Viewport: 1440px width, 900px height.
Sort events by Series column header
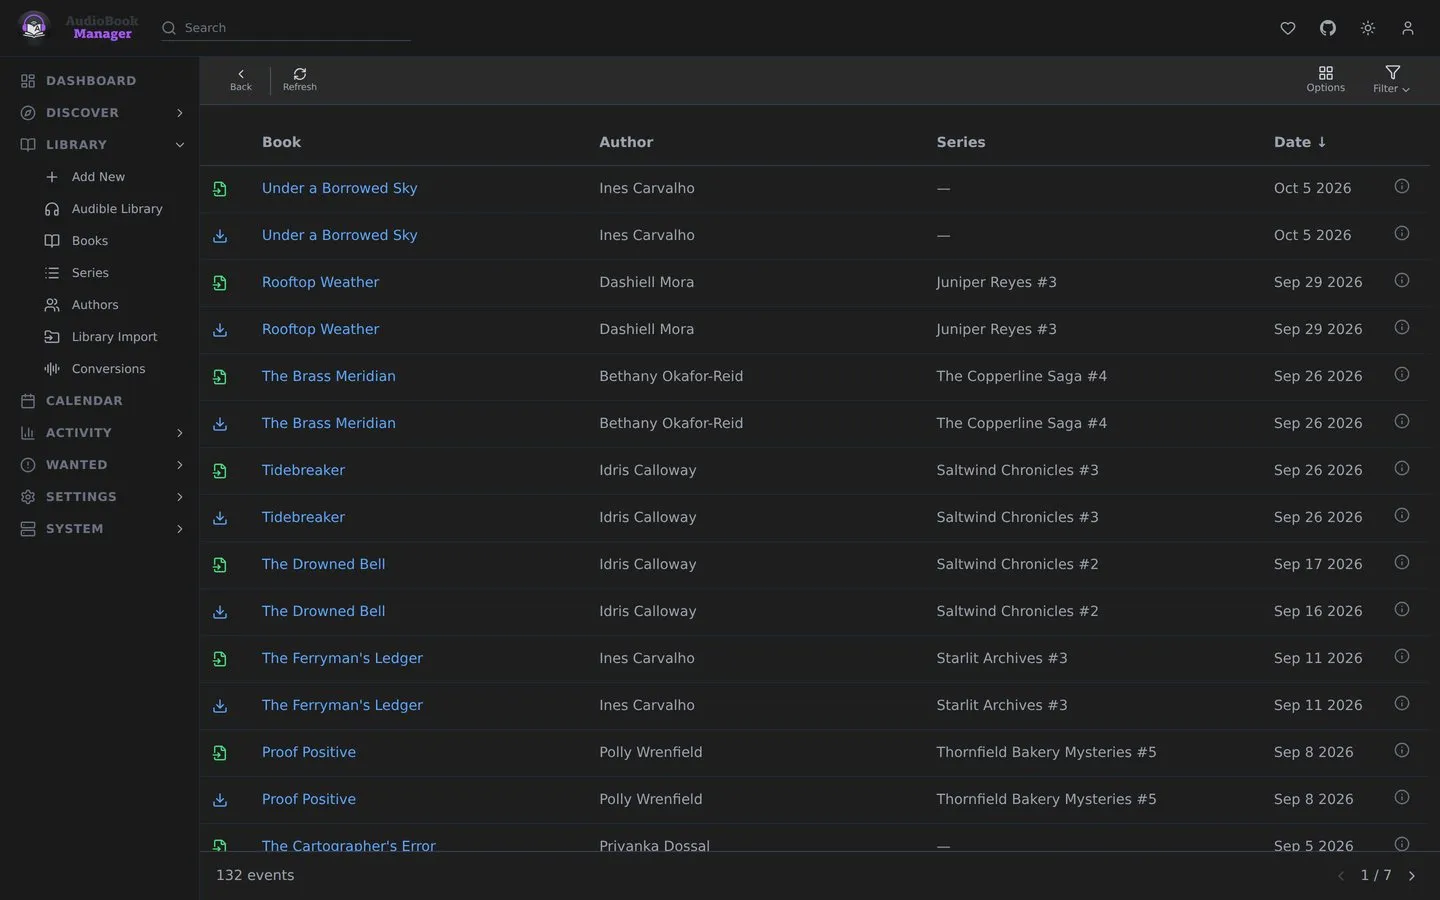[961, 142]
